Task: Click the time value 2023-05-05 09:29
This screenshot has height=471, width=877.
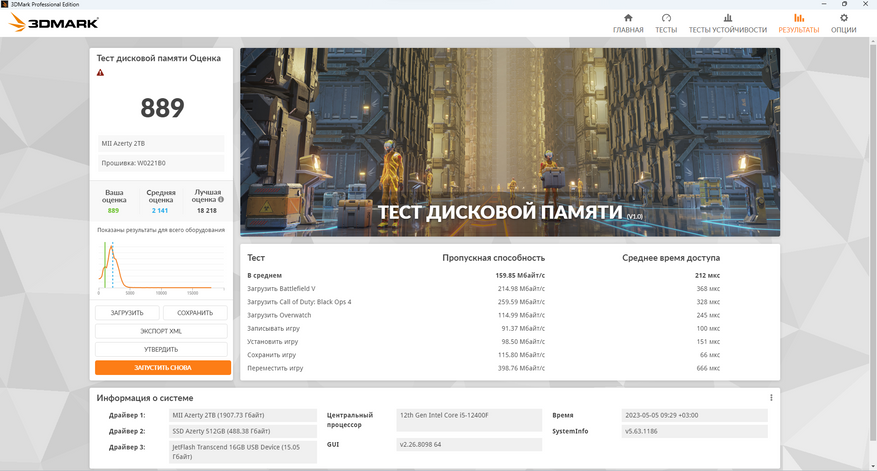Action: click(x=694, y=415)
